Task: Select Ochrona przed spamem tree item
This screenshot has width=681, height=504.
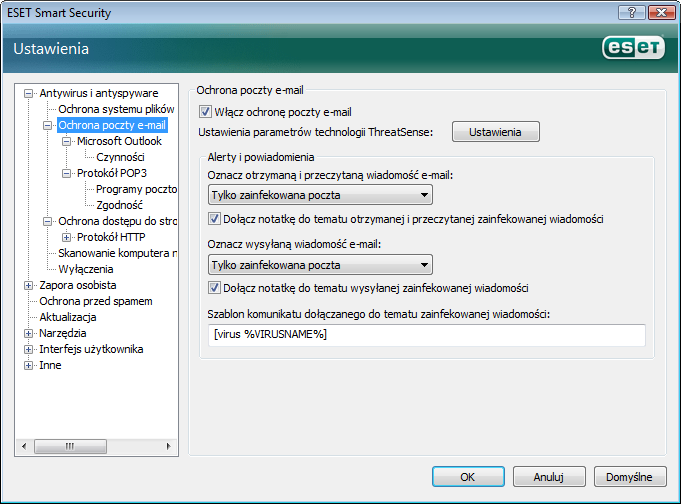Action: [96, 302]
